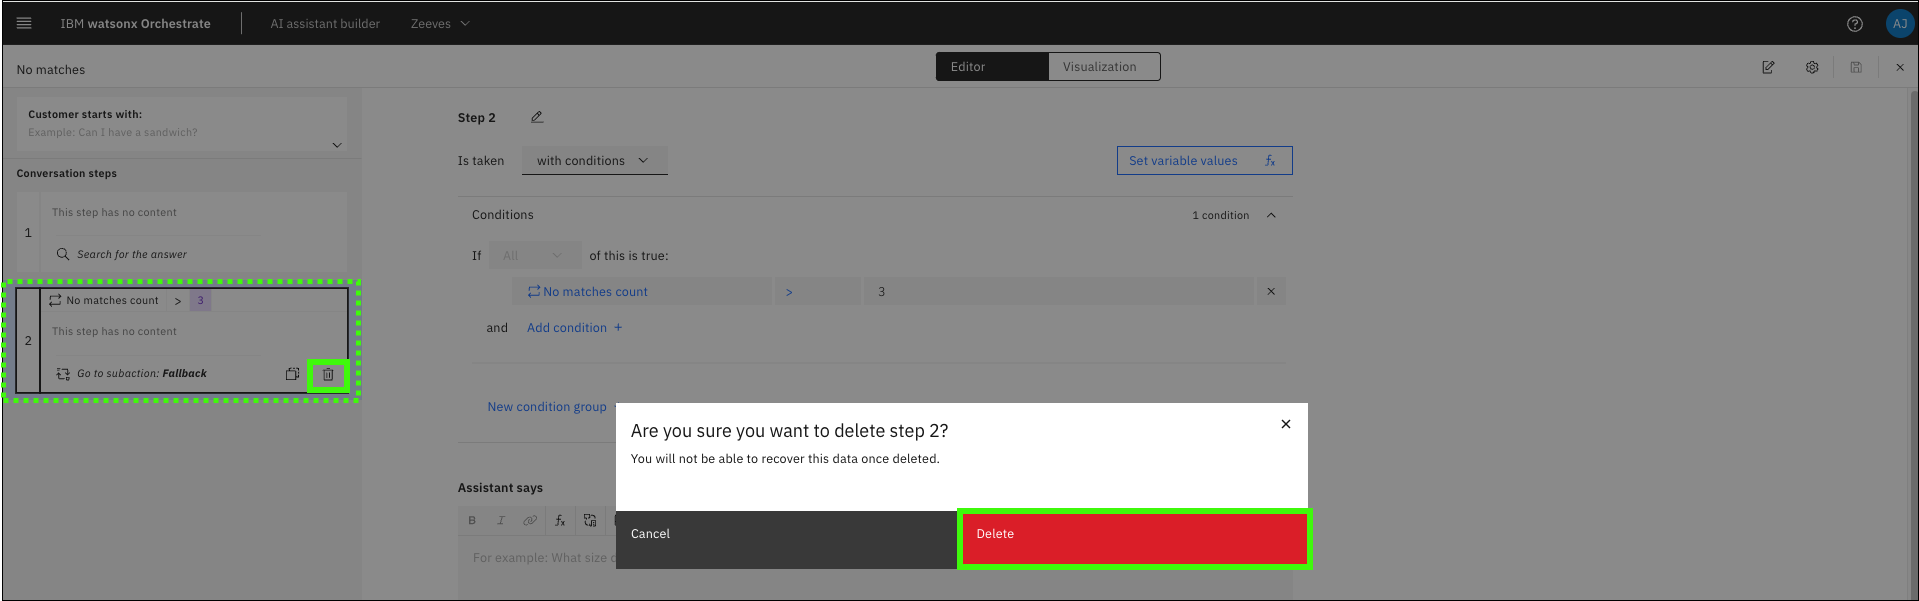Expand the Customer starts with panel
The width and height of the screenshot is (1919, 601).
coord(337,145)
